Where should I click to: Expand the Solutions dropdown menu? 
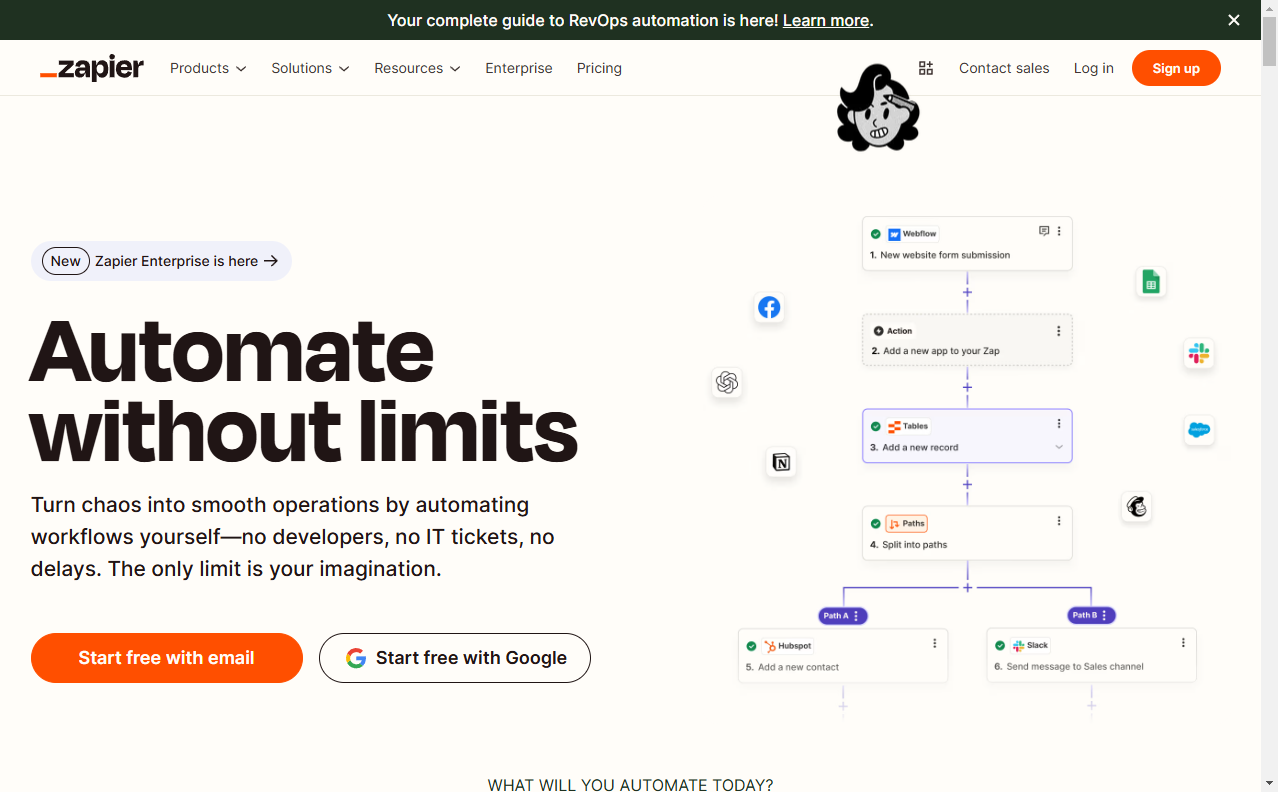coord(310,68)
